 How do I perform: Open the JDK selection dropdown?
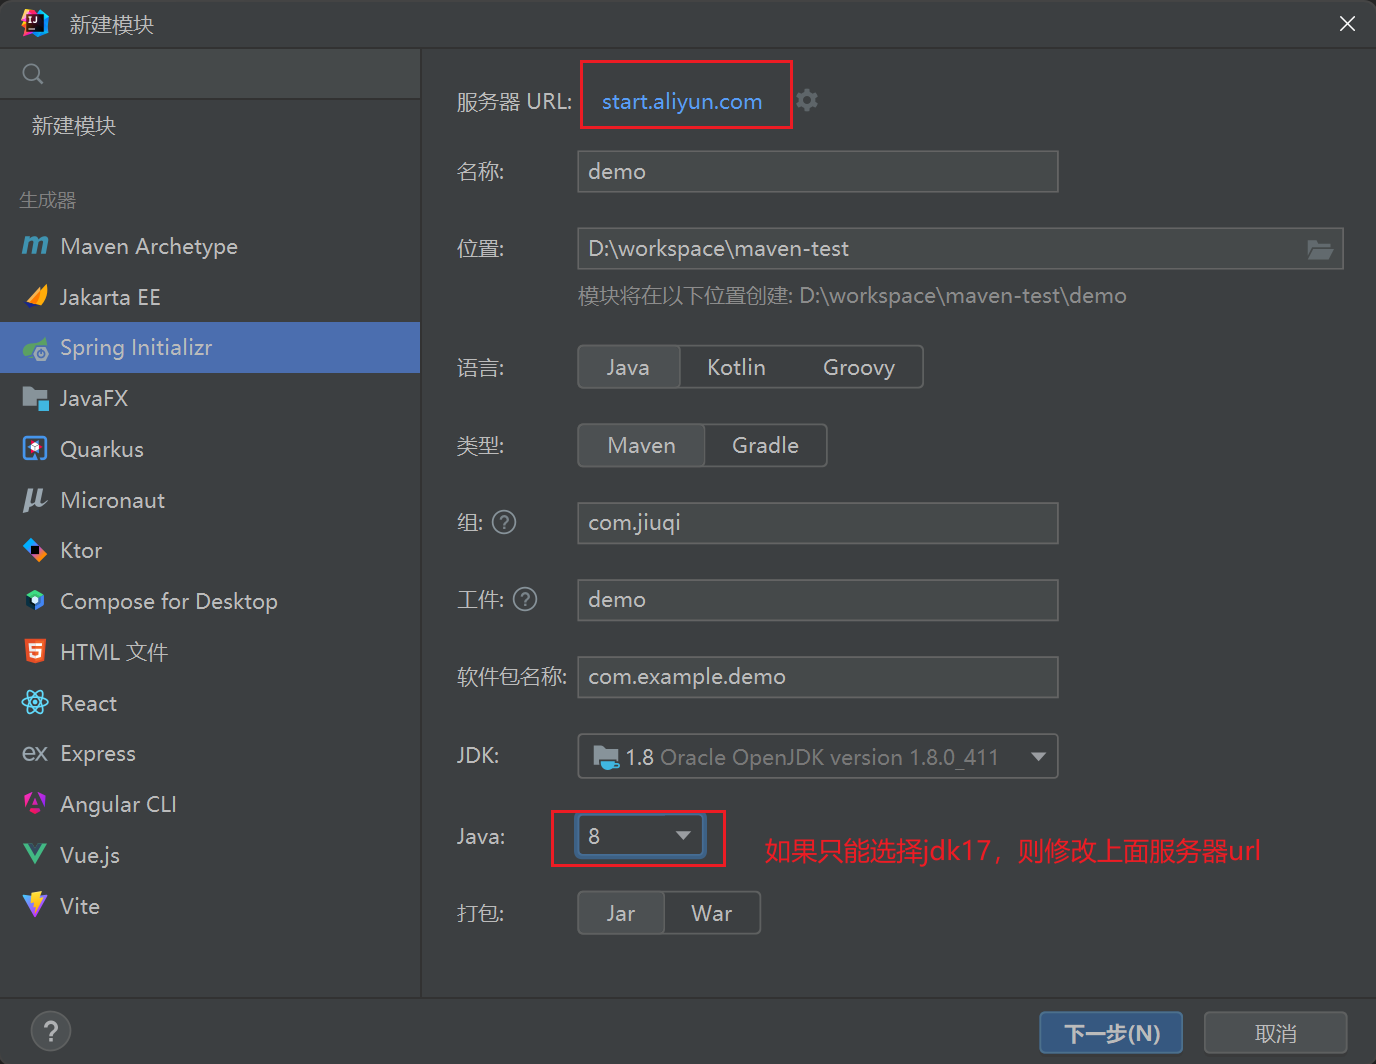(x=818, y=756)
